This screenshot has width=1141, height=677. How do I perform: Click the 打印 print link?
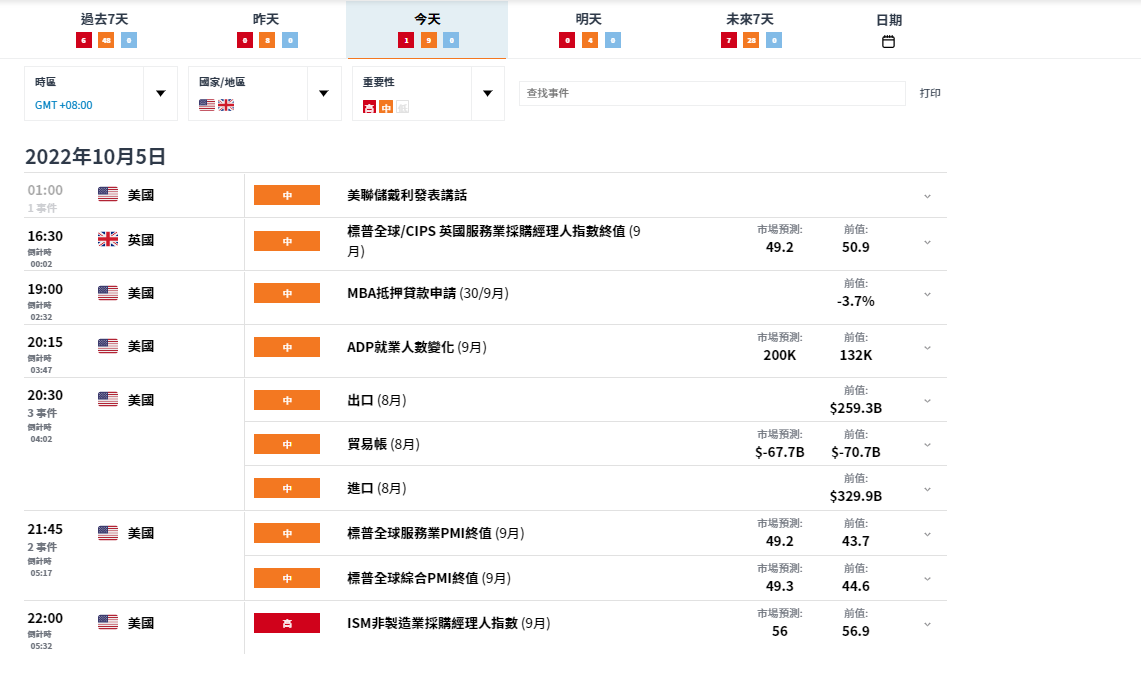pos(930,93)
